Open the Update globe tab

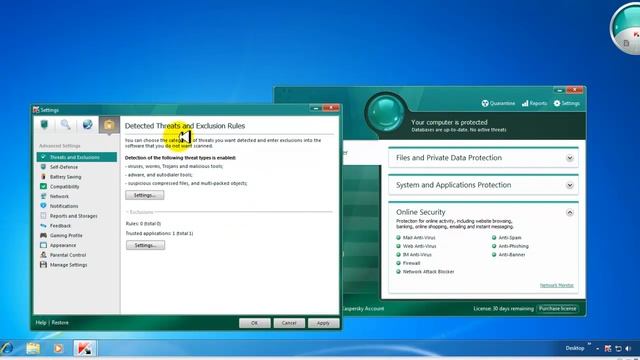87,124
